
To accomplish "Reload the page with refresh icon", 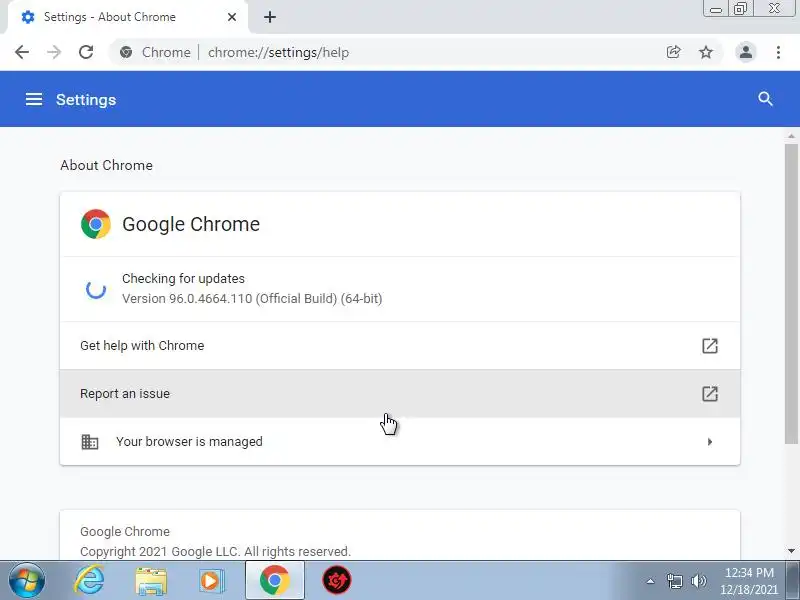I will tap(86, 52).
